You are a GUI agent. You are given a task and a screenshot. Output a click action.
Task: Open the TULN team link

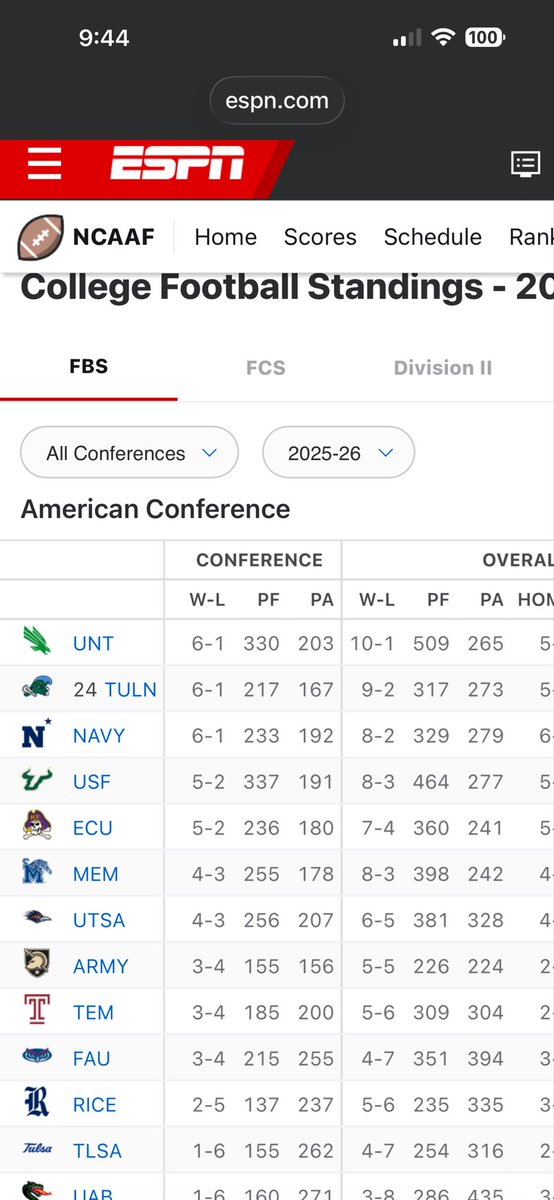pyautogui.click(x=131, y=689)
